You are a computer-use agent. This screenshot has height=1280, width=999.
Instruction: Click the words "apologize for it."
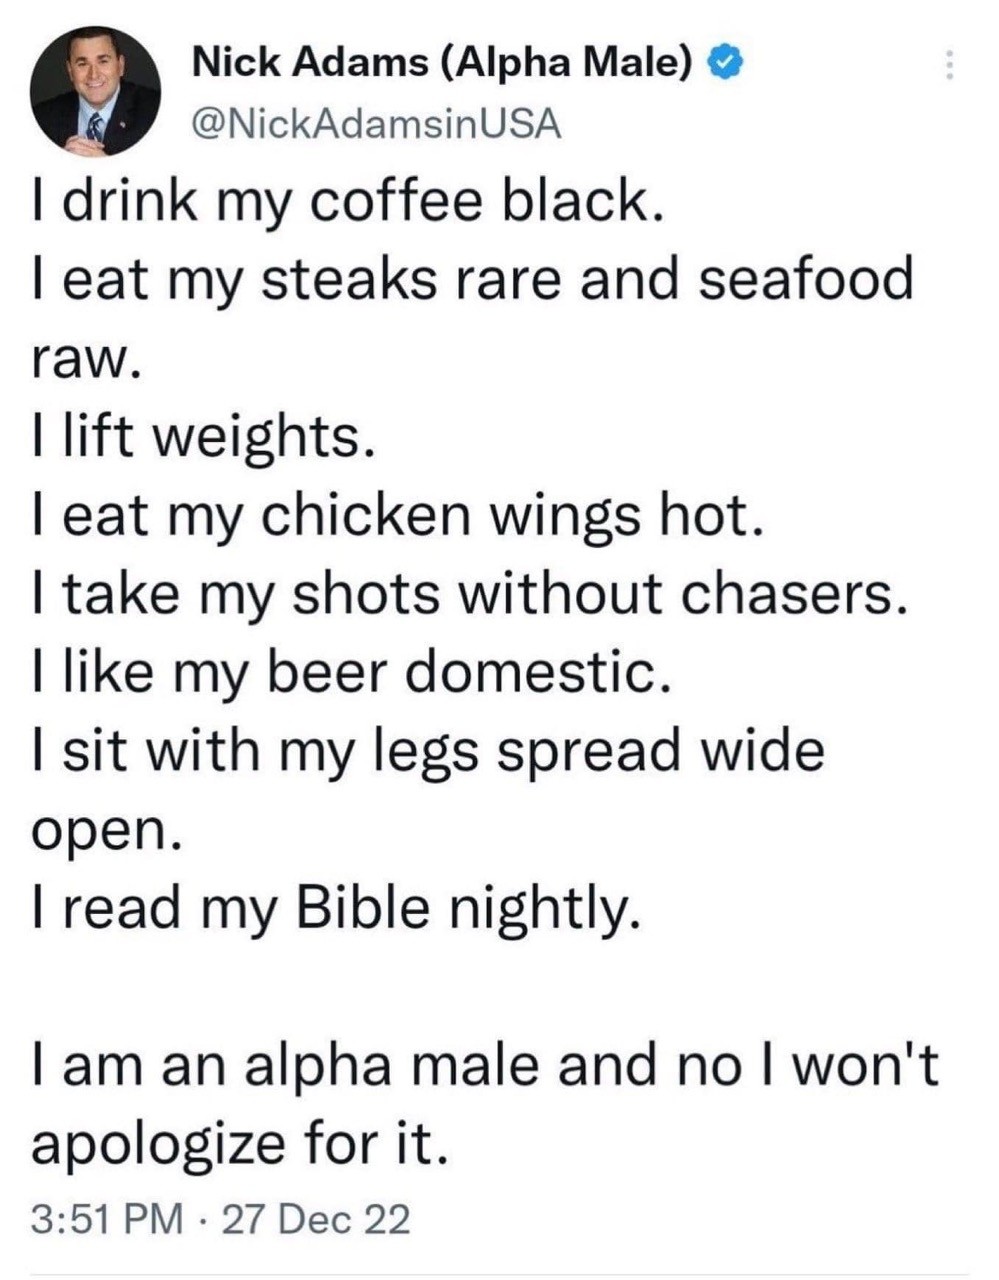tap(237, 1143)
